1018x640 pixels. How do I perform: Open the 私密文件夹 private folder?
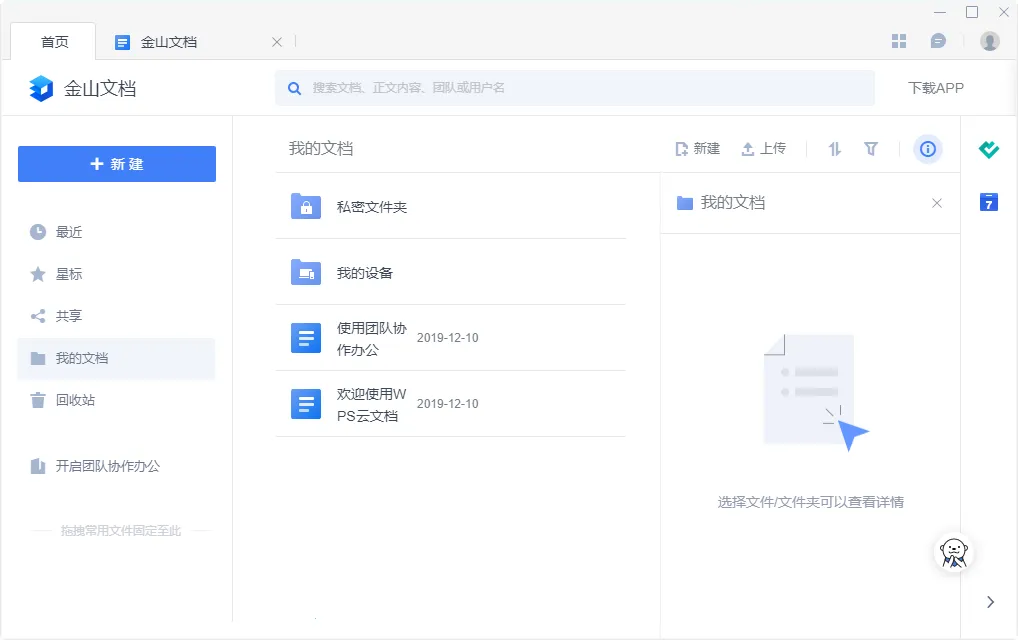[371, 207]
